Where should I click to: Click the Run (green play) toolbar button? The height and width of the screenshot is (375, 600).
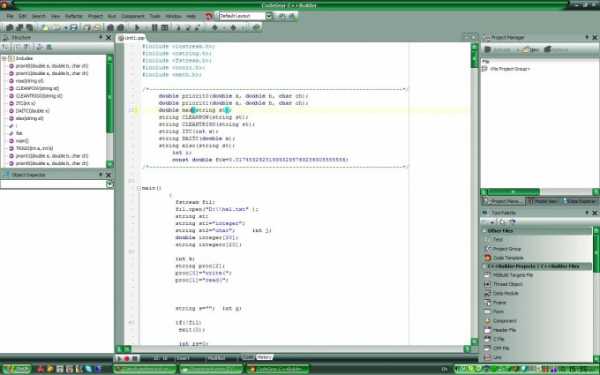pos(137,28)
